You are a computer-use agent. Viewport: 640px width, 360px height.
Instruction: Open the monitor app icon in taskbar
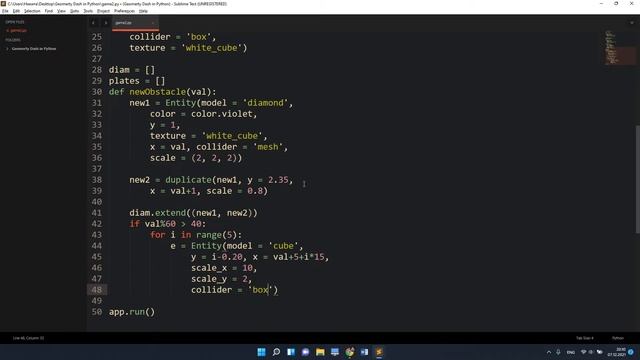pos(335,352)
